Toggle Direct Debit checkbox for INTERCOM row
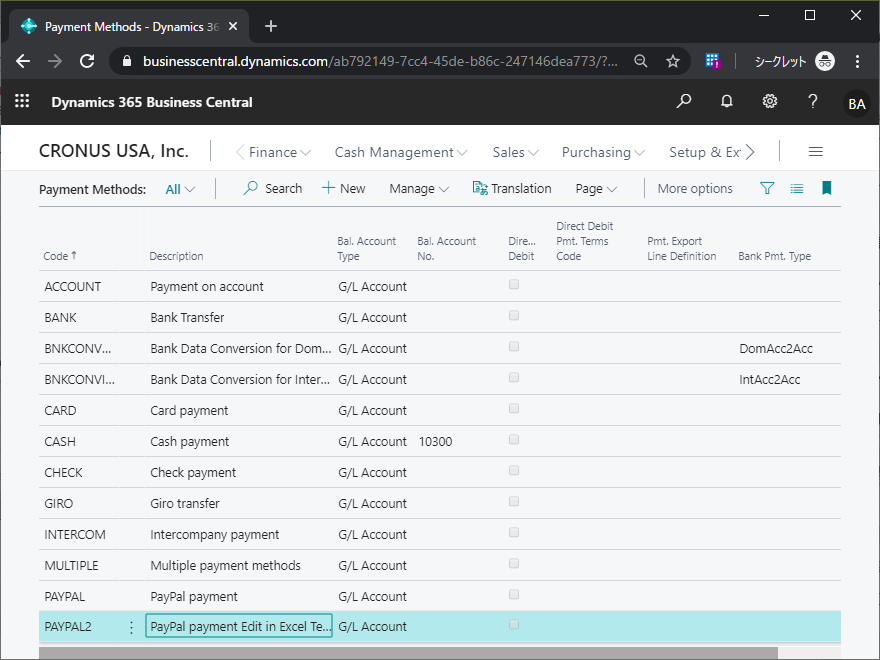The width and height of the screenshot is (880, 660). [x=514, y=533]
